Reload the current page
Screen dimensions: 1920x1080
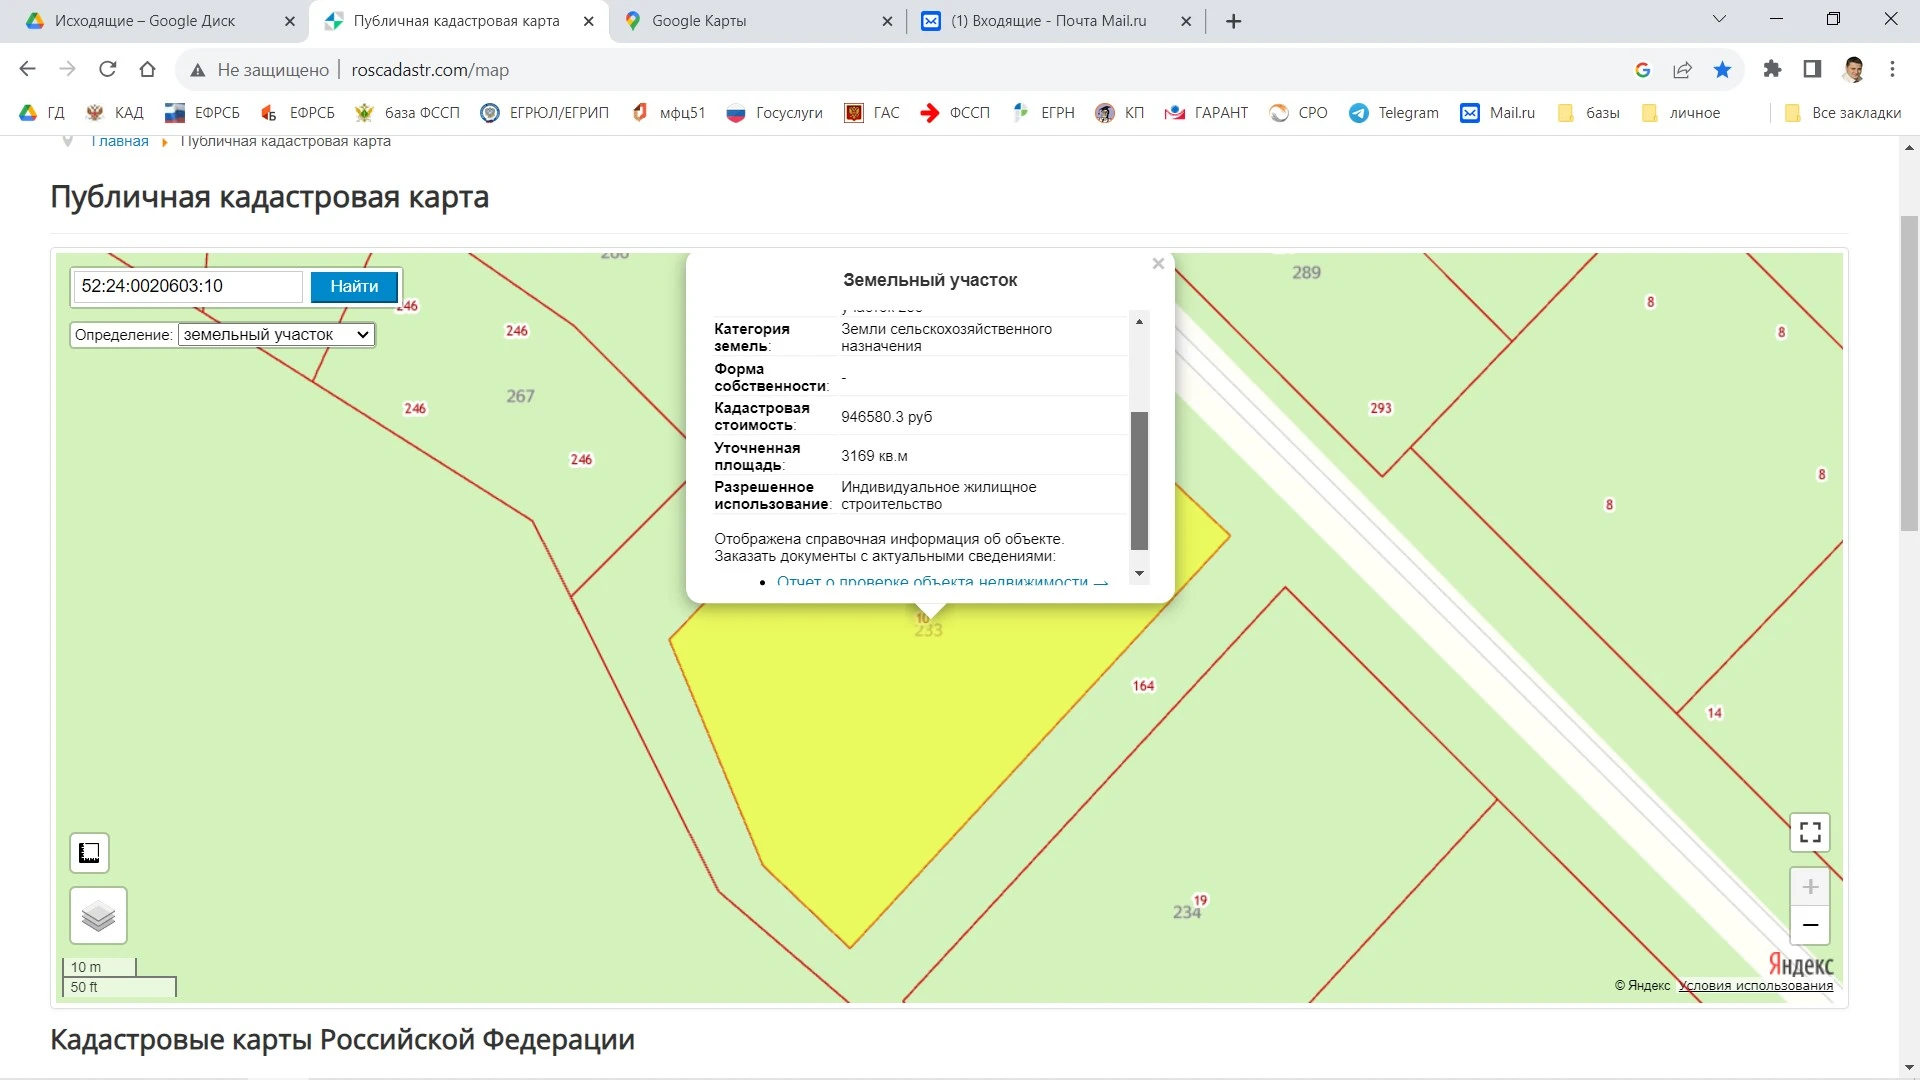tap(107, 69)
